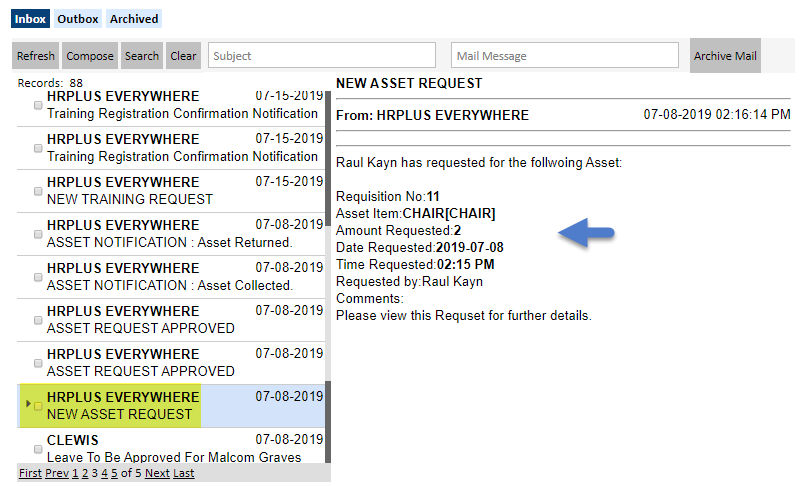Click the mail list vertical scrollbar
The width and height of the screenshot is (808, 486).
coord(328,277)
